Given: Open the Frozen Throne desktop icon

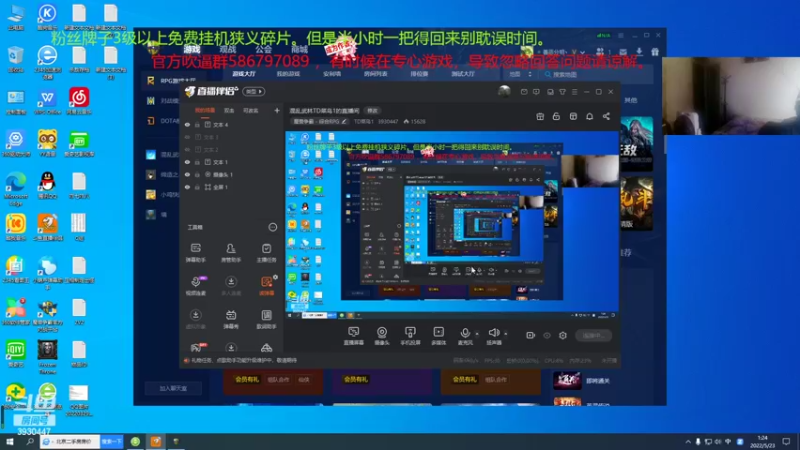Looking at the screenshot, I should click(x=47, y=357).
